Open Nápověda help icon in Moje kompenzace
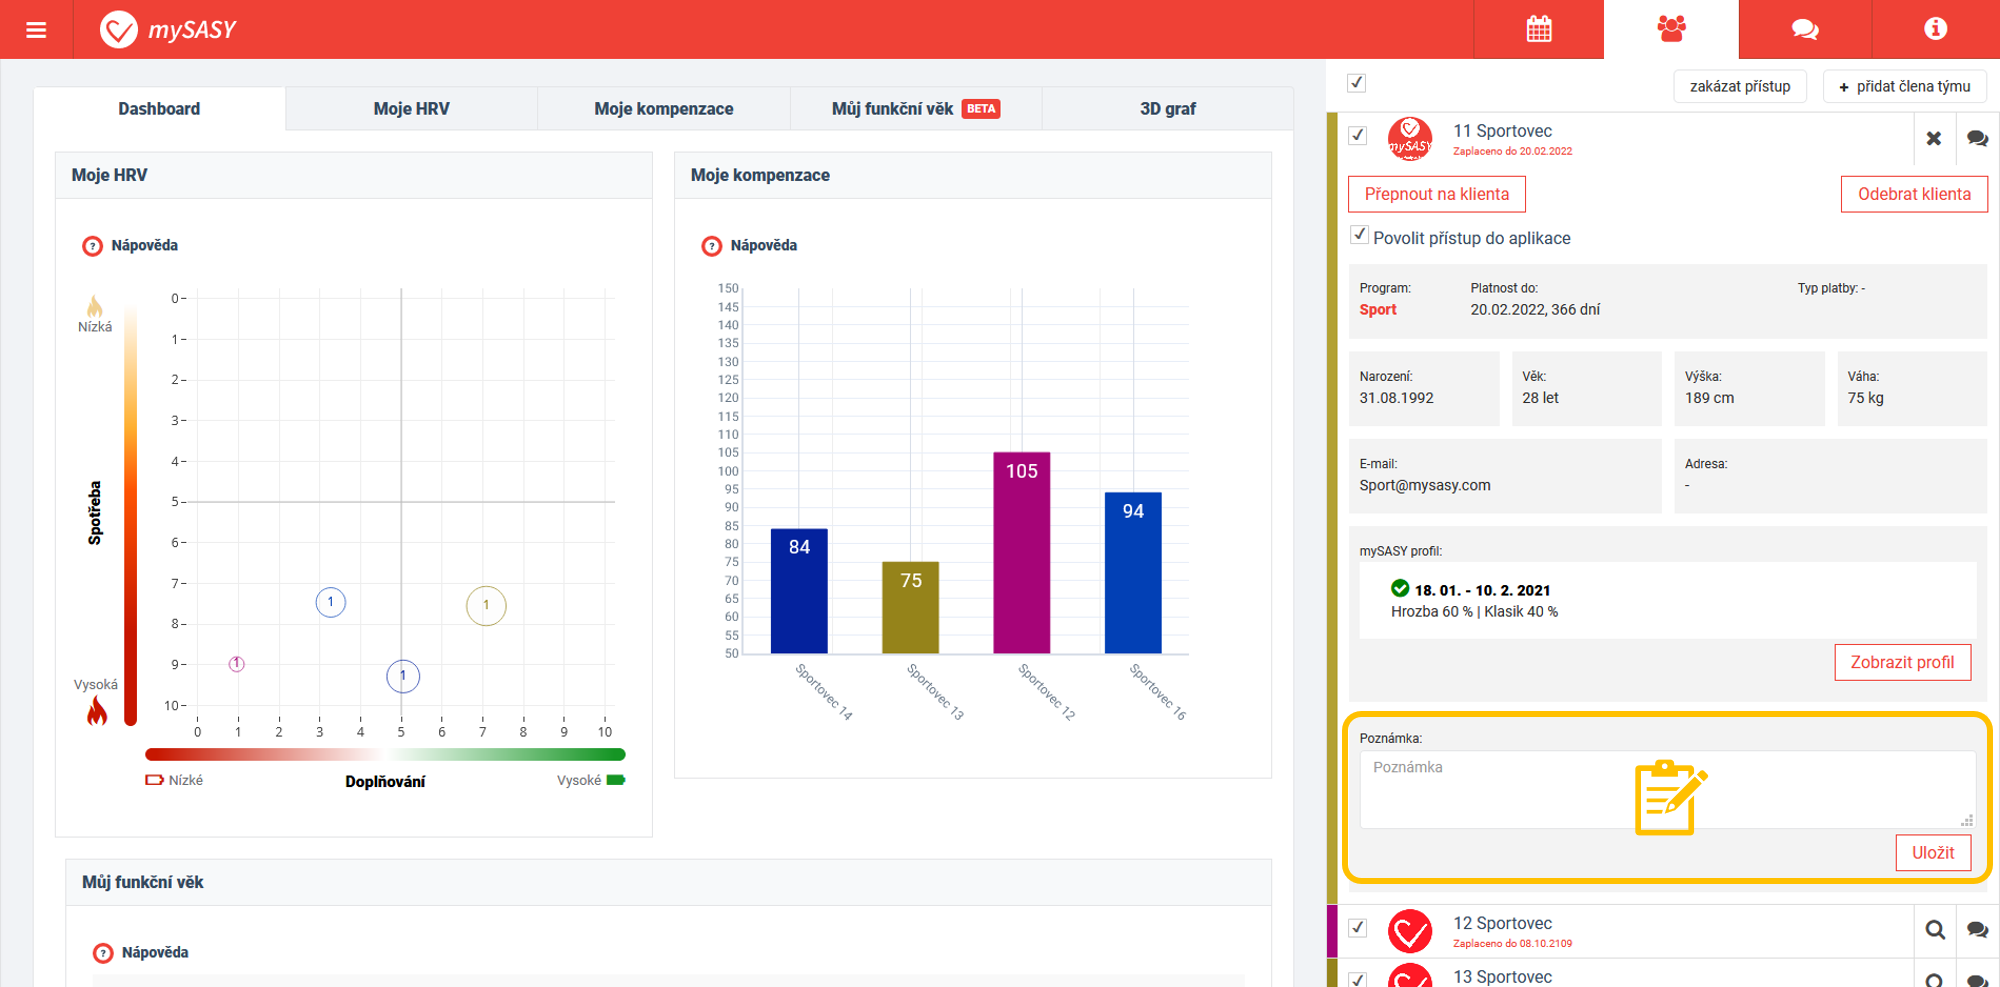The width and height of the screenshot is (2000, 987). pyautogui.click(x=711, y=246)
